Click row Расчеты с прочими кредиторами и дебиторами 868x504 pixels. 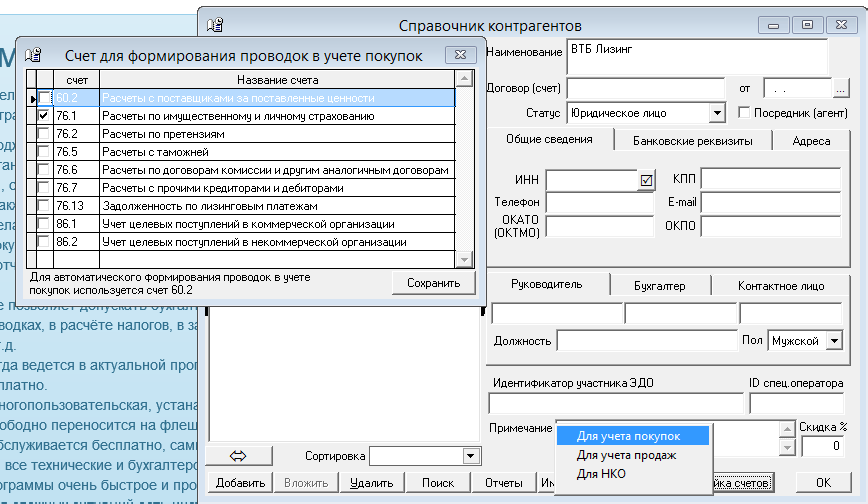pos(240,188)
